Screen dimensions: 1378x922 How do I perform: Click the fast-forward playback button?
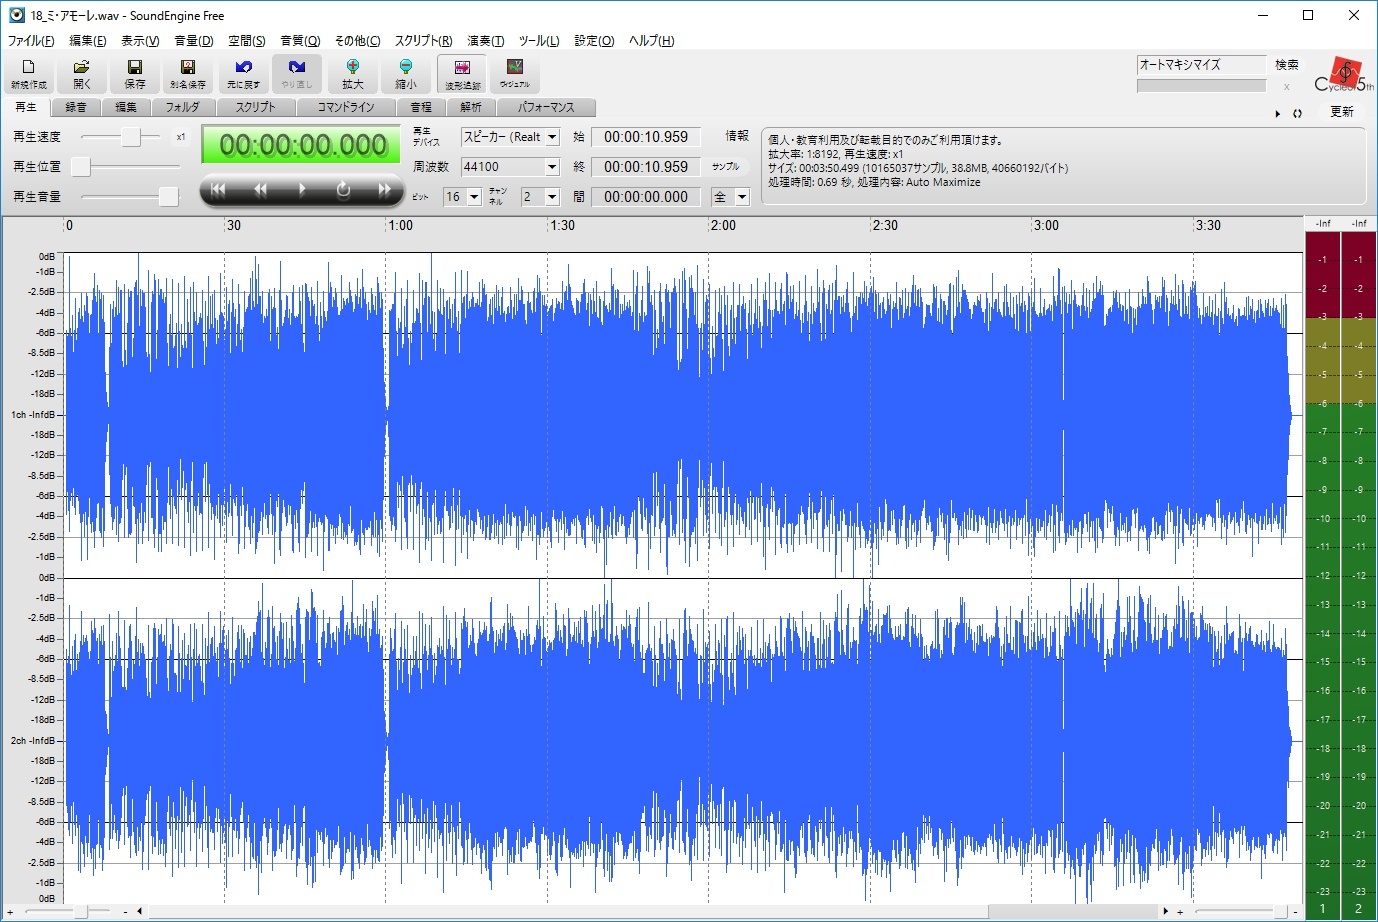[x=384, y=190]
